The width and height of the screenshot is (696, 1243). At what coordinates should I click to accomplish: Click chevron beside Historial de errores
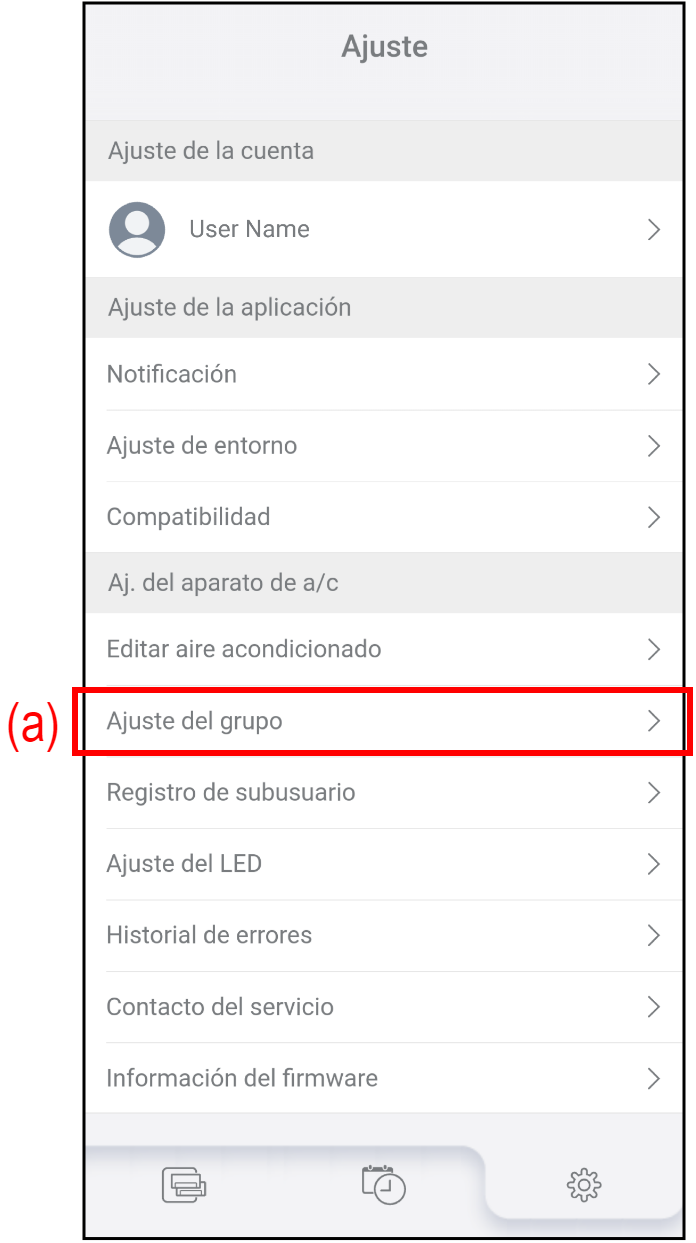click(654, 936)
